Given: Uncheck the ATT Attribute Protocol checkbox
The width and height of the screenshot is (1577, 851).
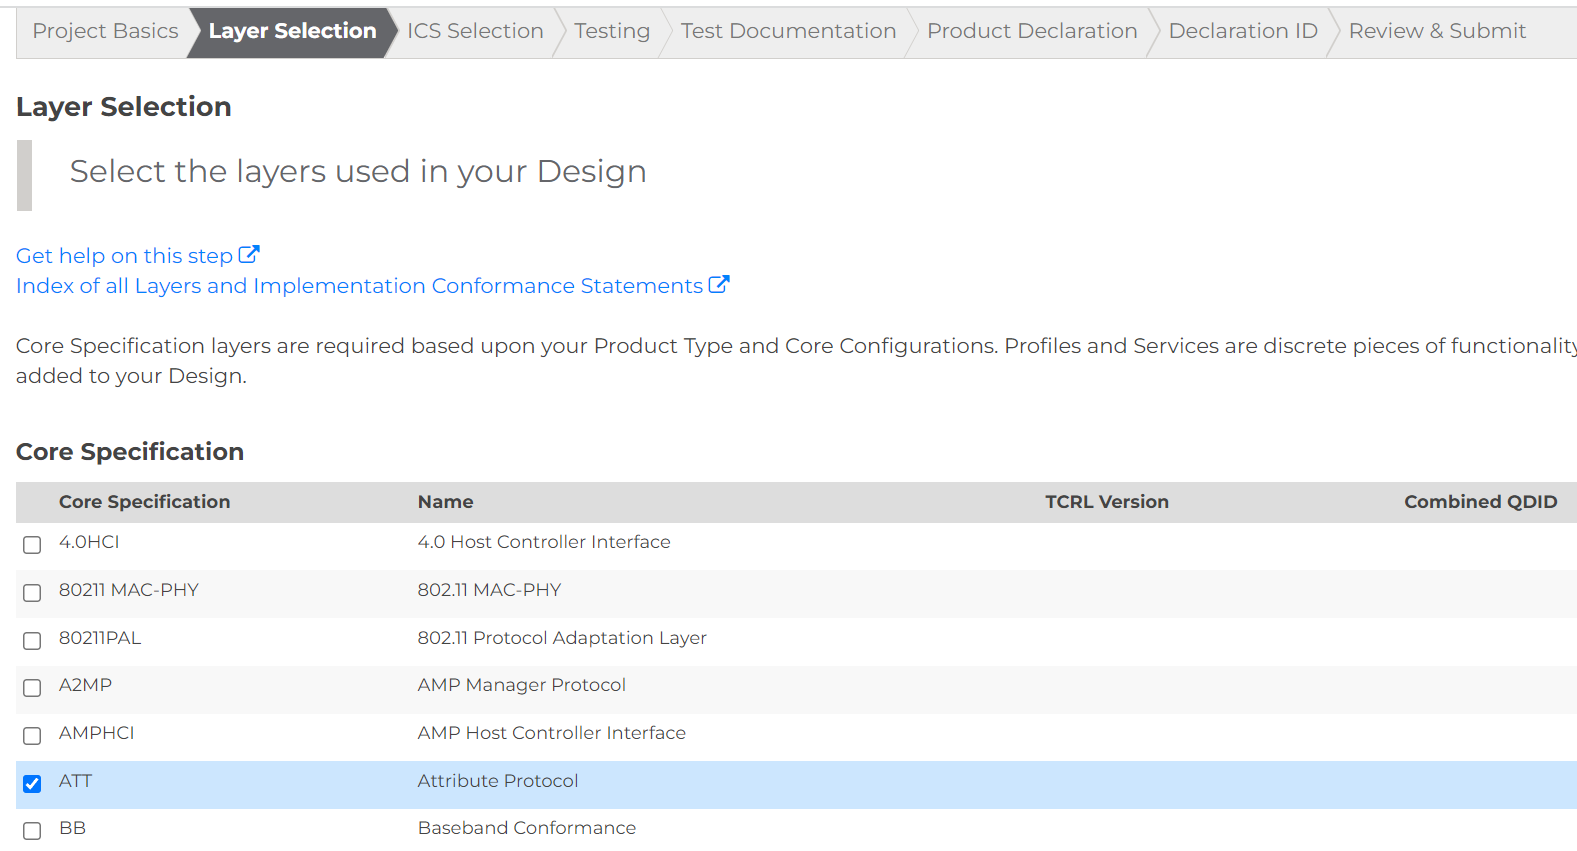Looking at the screenshot, I should tap(32, 784).
